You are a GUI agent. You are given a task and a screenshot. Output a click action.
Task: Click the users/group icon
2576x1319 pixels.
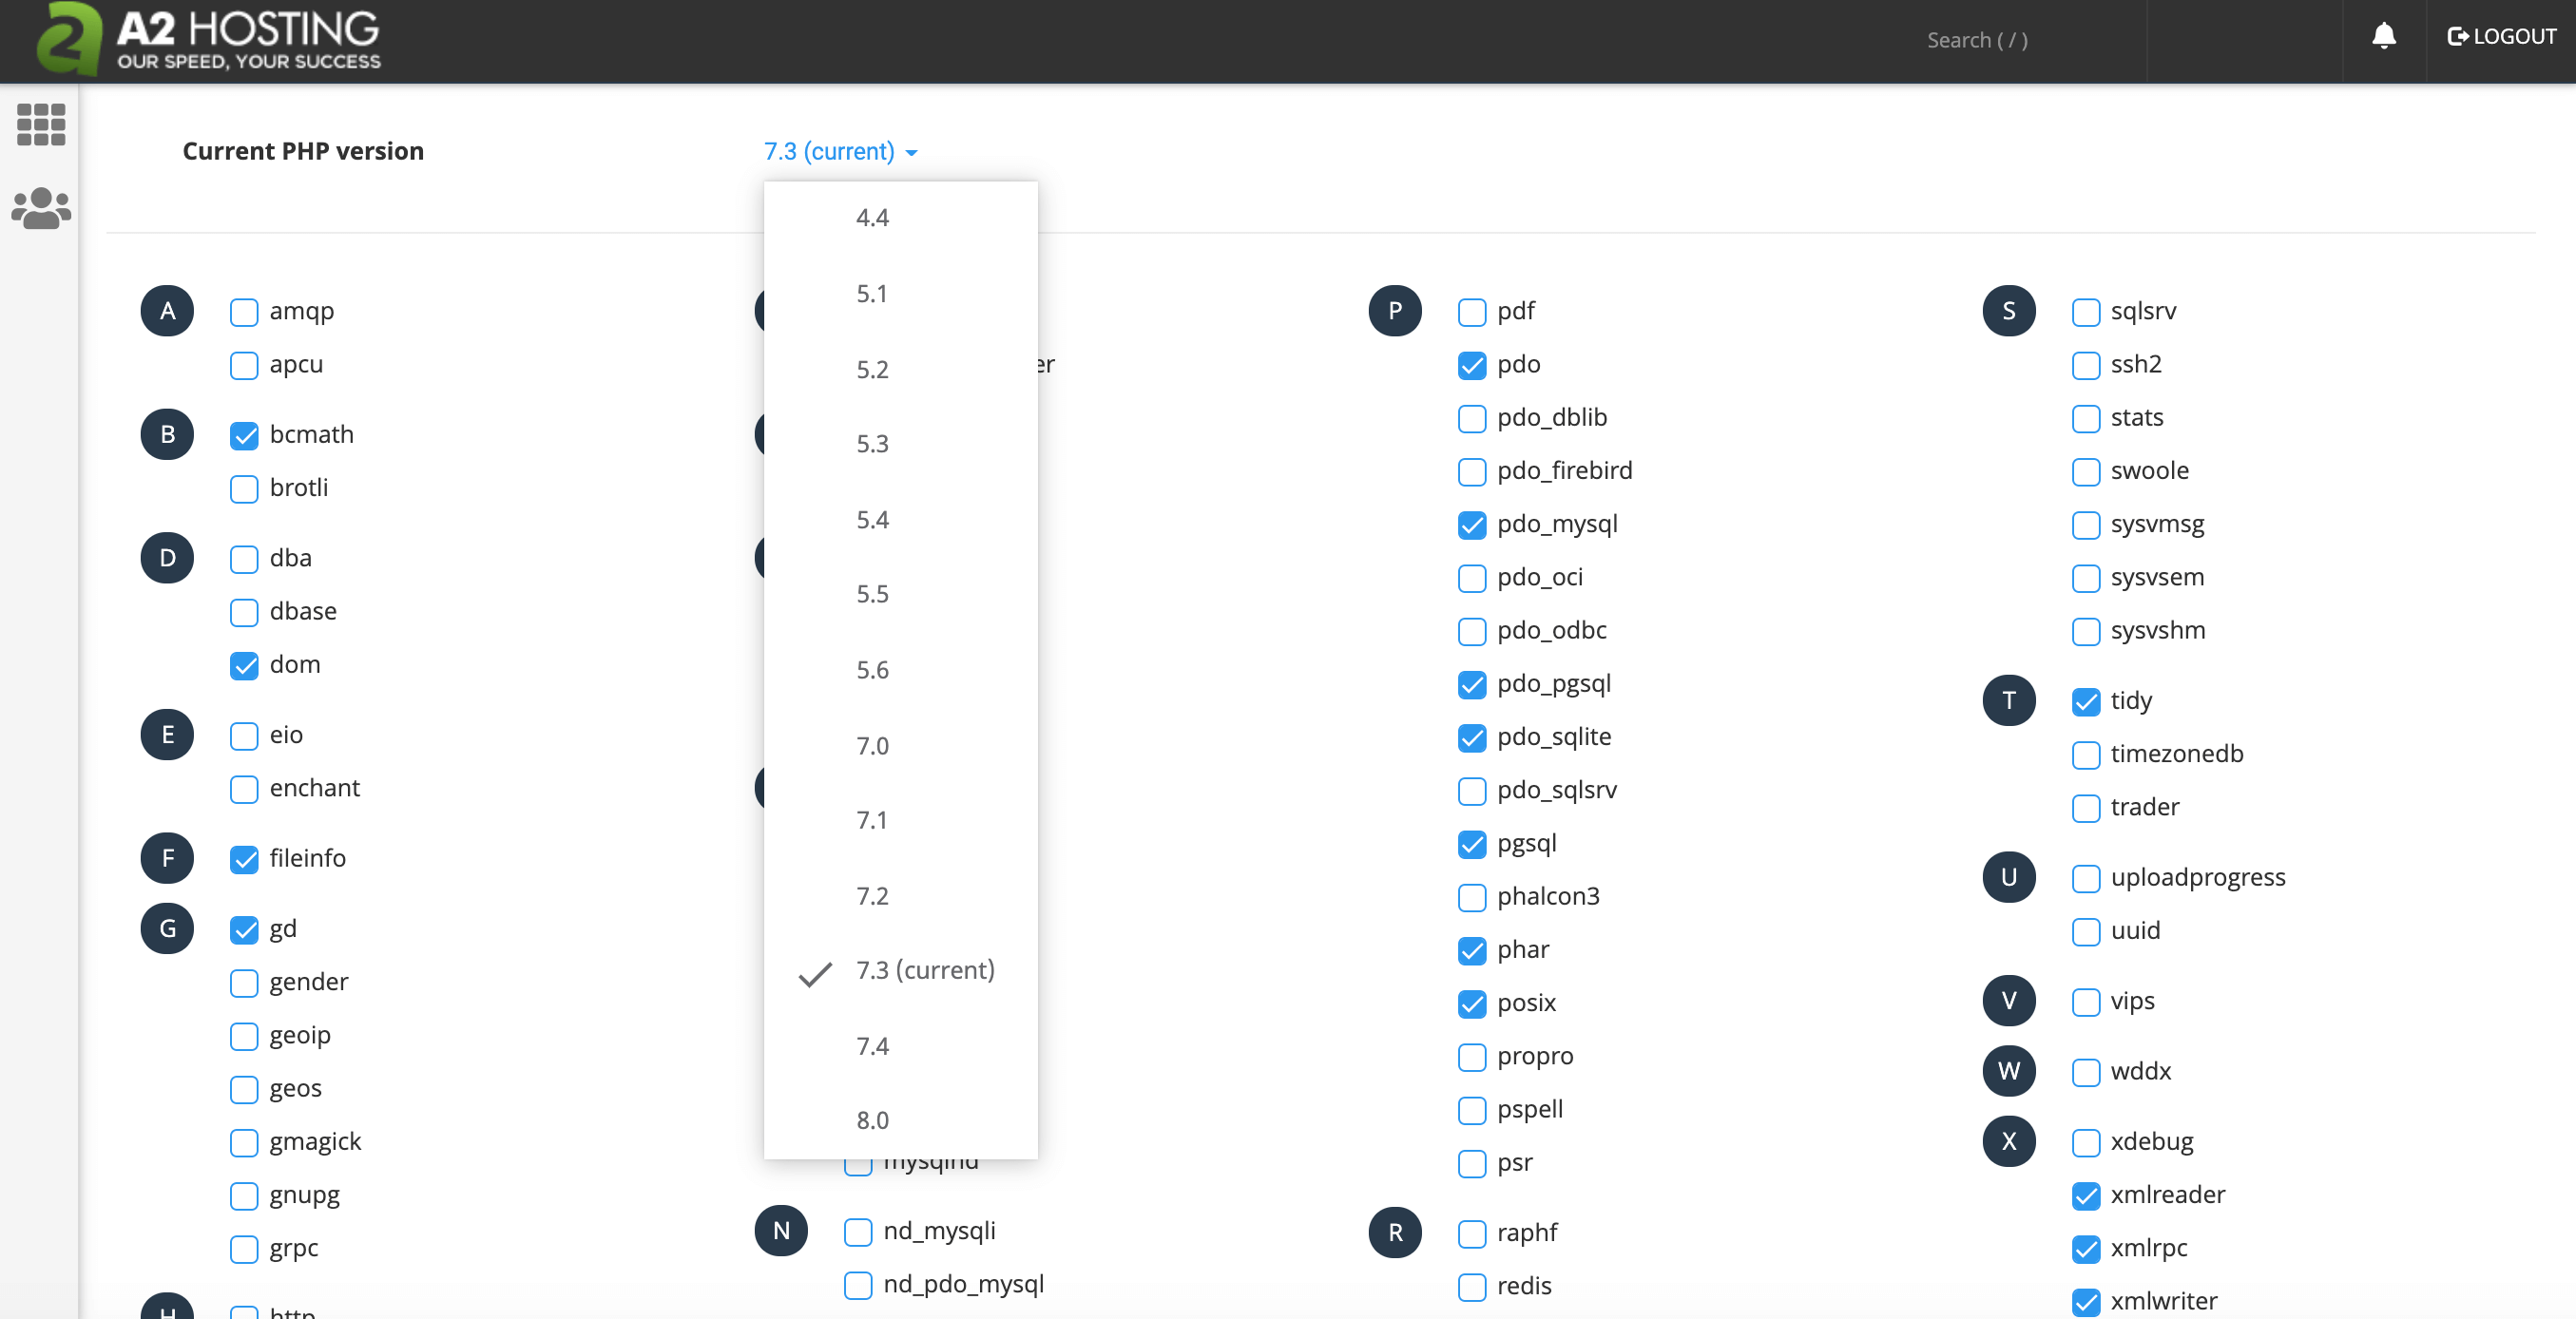[x=40, y=209]
